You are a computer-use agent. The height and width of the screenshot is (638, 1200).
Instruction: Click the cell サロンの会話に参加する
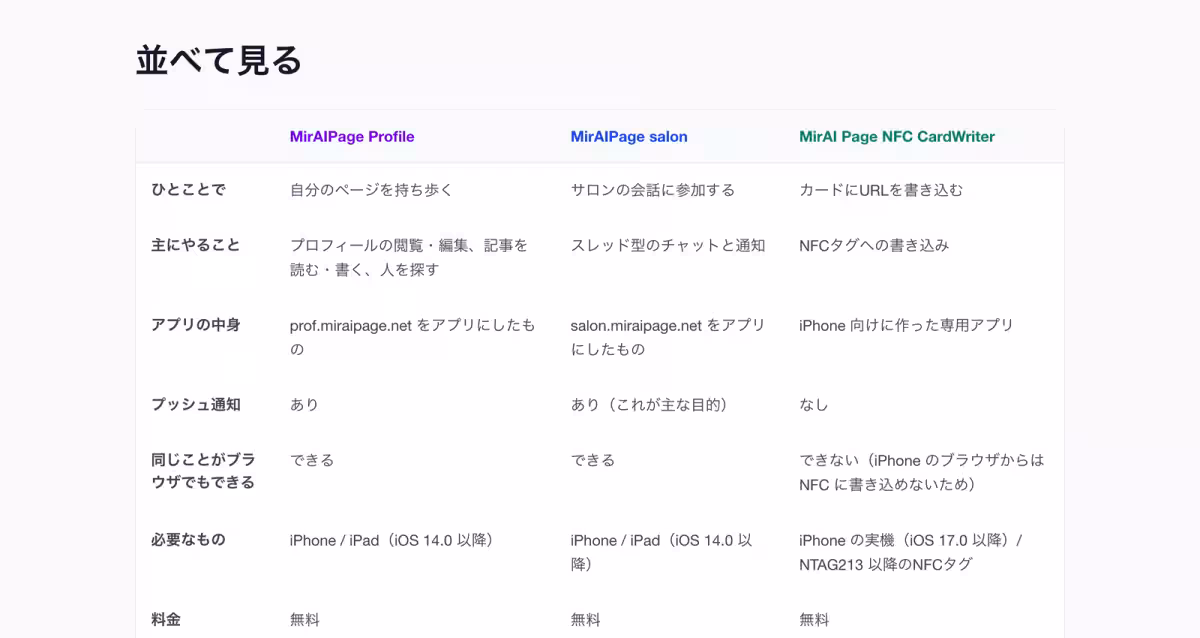click(653, 190)
